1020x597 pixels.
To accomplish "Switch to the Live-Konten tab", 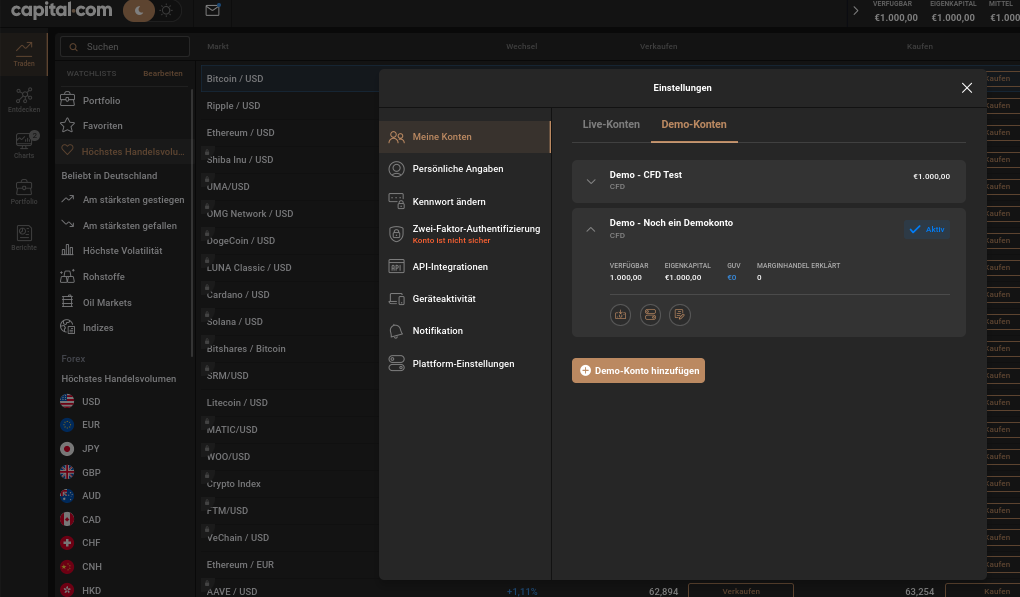I will click(611, 124).
